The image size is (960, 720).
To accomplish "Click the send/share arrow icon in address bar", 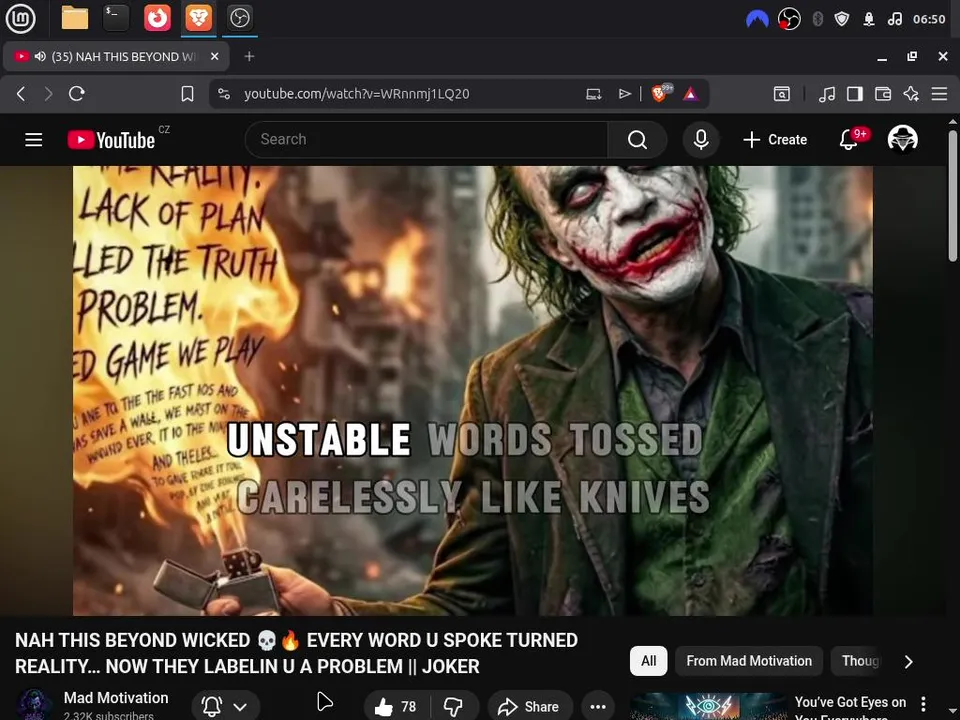I will 624,94.
